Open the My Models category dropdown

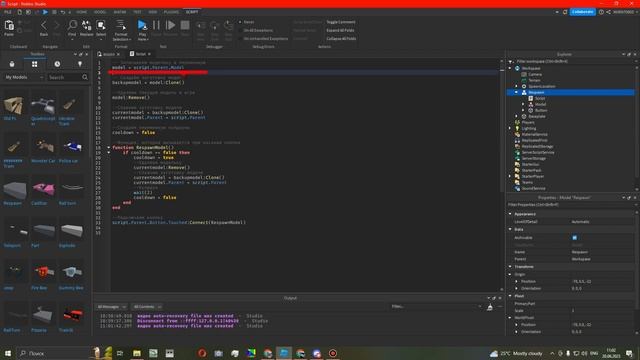pyautogui.click(x=24, y=77)
